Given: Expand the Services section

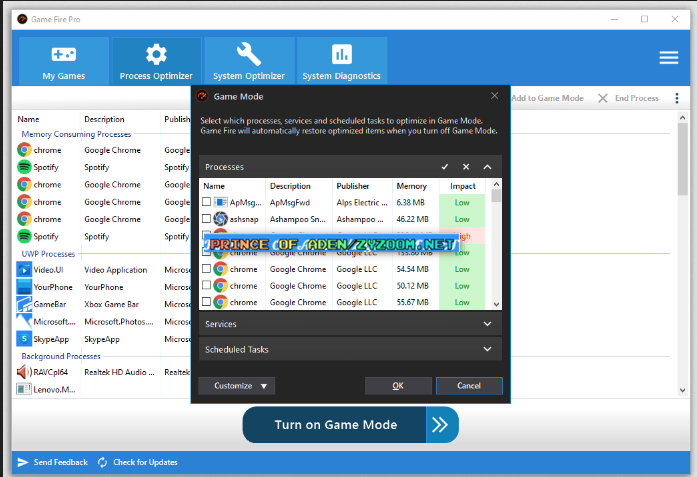Looking at the screenshot, I should pos(350,324).
